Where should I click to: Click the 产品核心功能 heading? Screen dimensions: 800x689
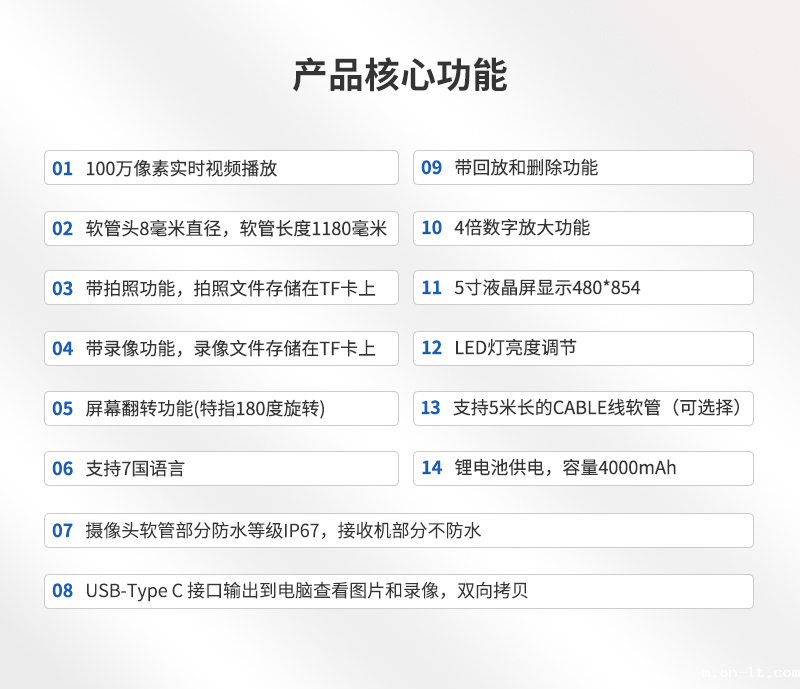point(400,76)
